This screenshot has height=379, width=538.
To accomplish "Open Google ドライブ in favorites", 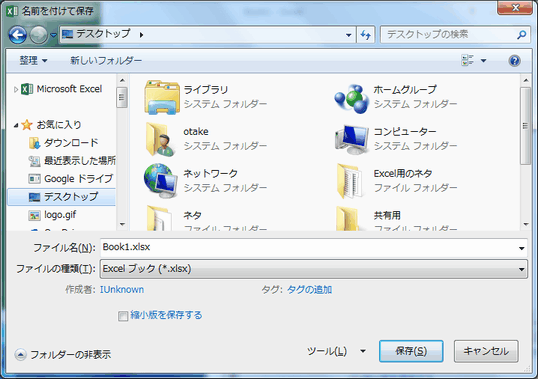I will pyautogui.click(x=71, y=179).
